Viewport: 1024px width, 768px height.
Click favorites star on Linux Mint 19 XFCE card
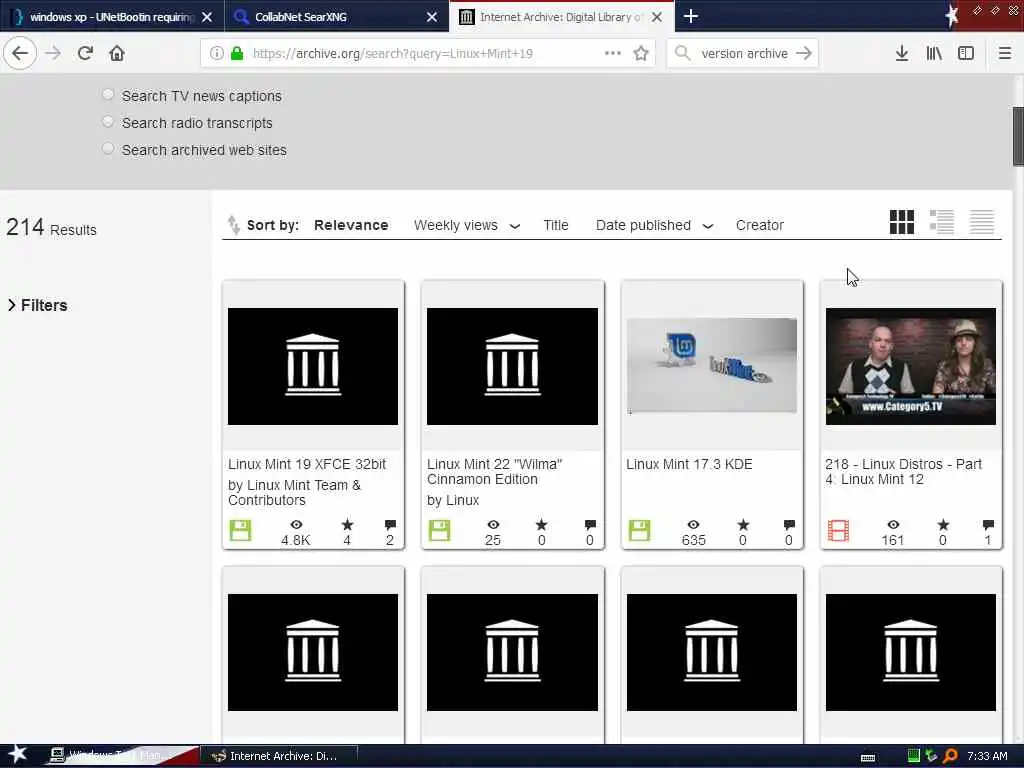coord(347,524)
